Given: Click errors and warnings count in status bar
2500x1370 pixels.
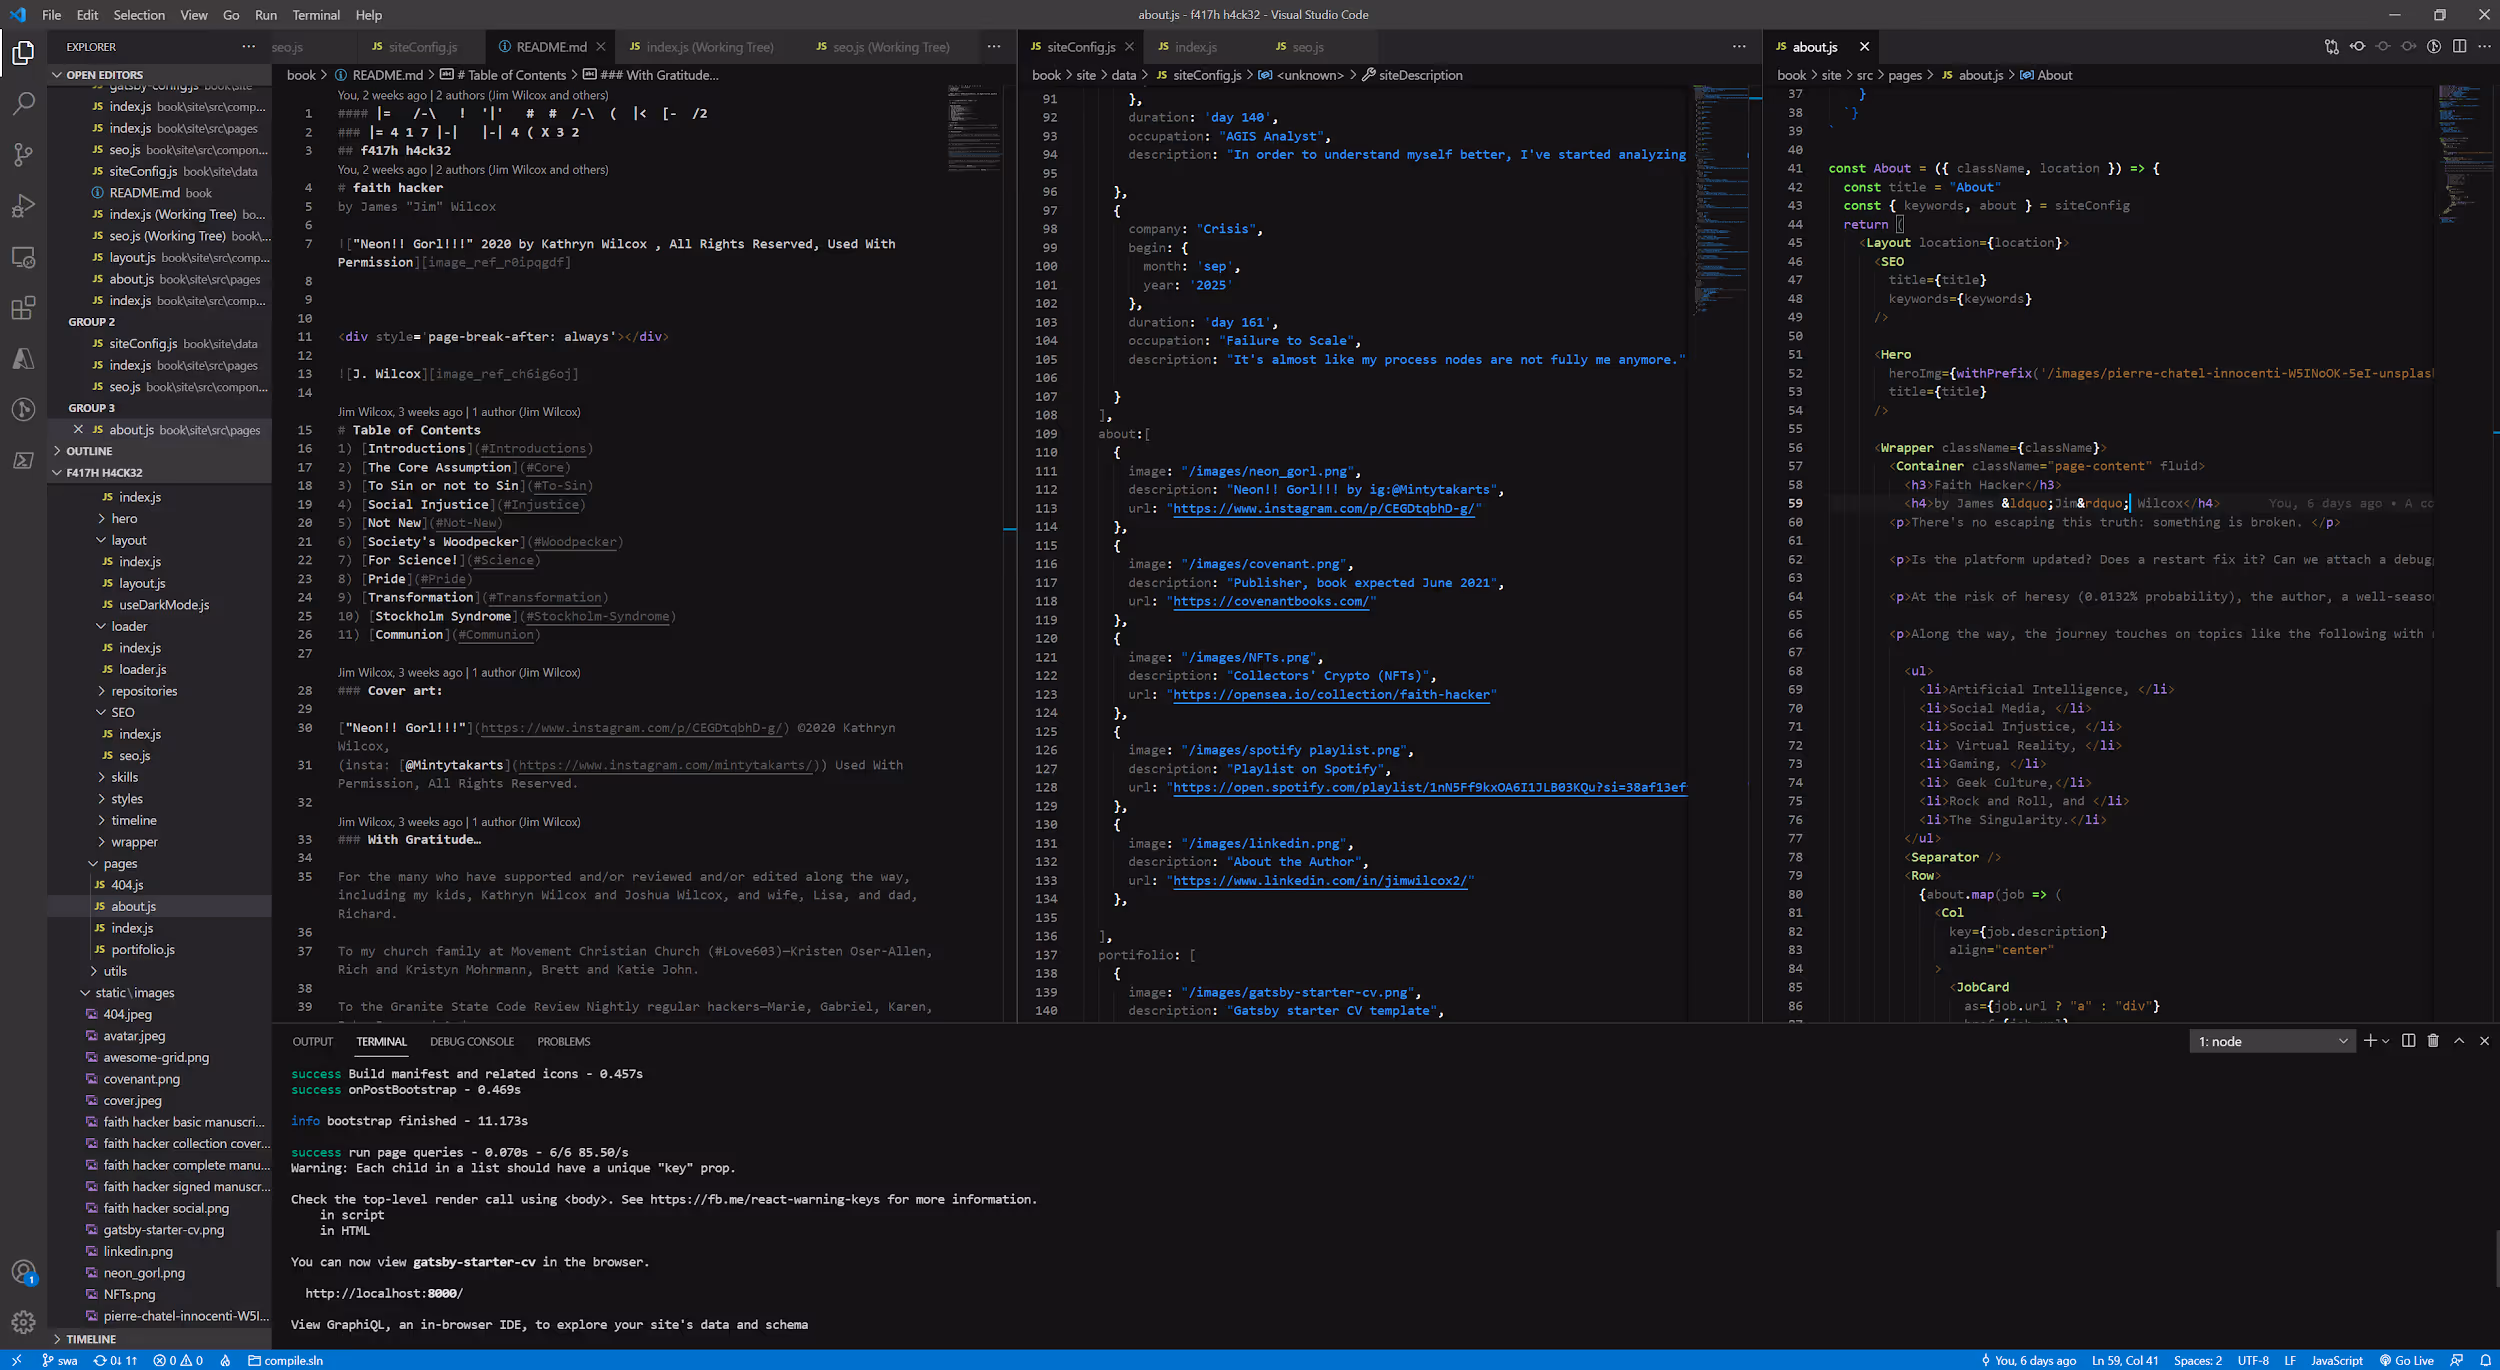Looking at the screenshot, I should (178, 1360).
